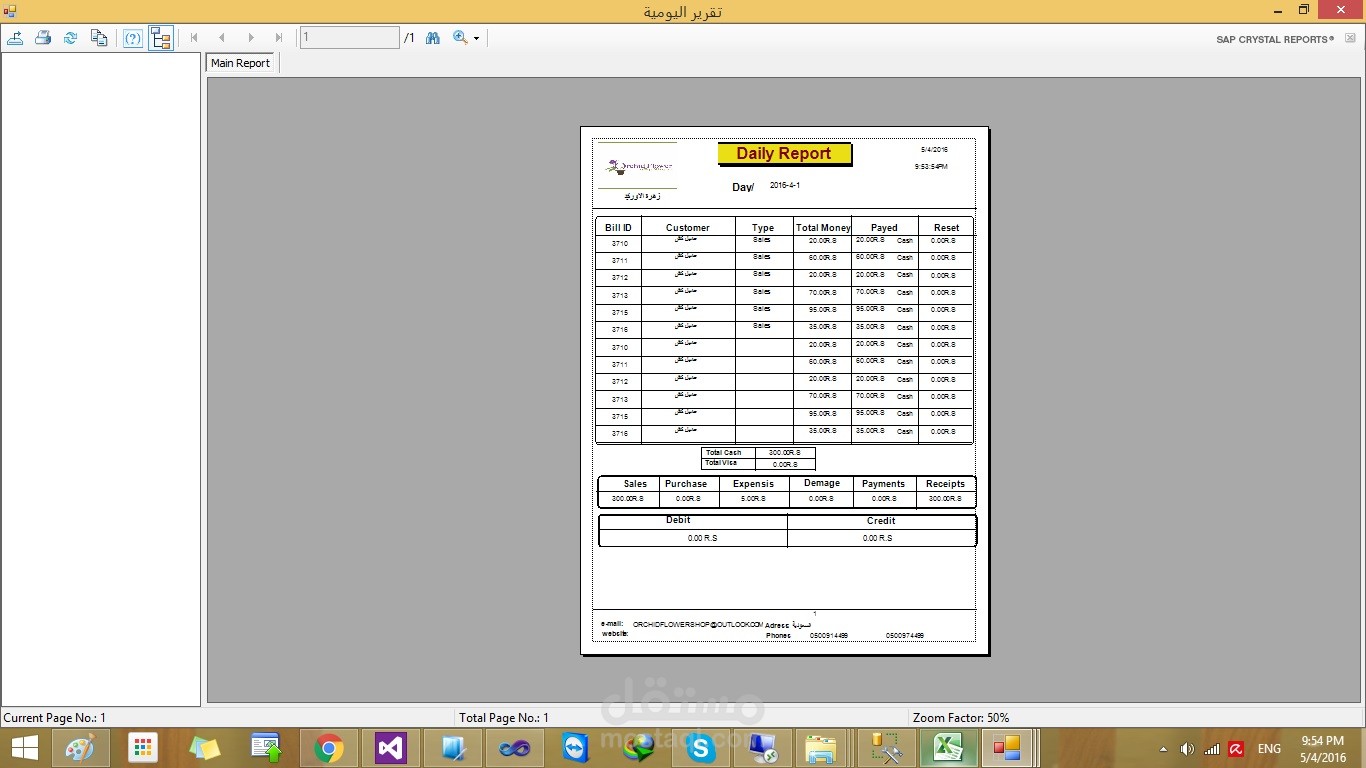1366x768 pixels.
Task: Toggle the Group Tree button
Action: coord(161,38)
